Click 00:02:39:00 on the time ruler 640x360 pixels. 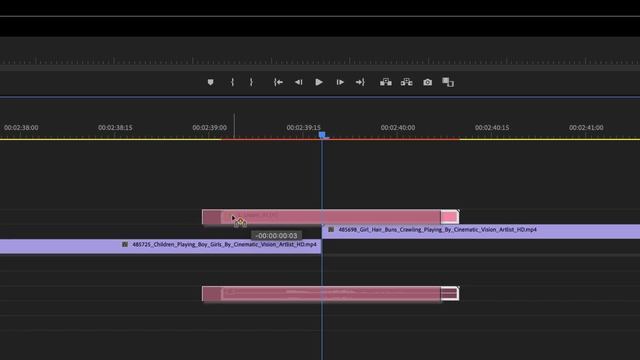209,128
